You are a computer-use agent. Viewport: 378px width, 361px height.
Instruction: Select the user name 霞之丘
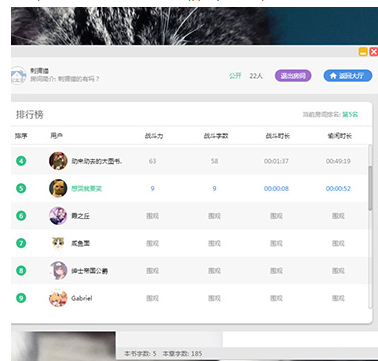pos(80,216)
